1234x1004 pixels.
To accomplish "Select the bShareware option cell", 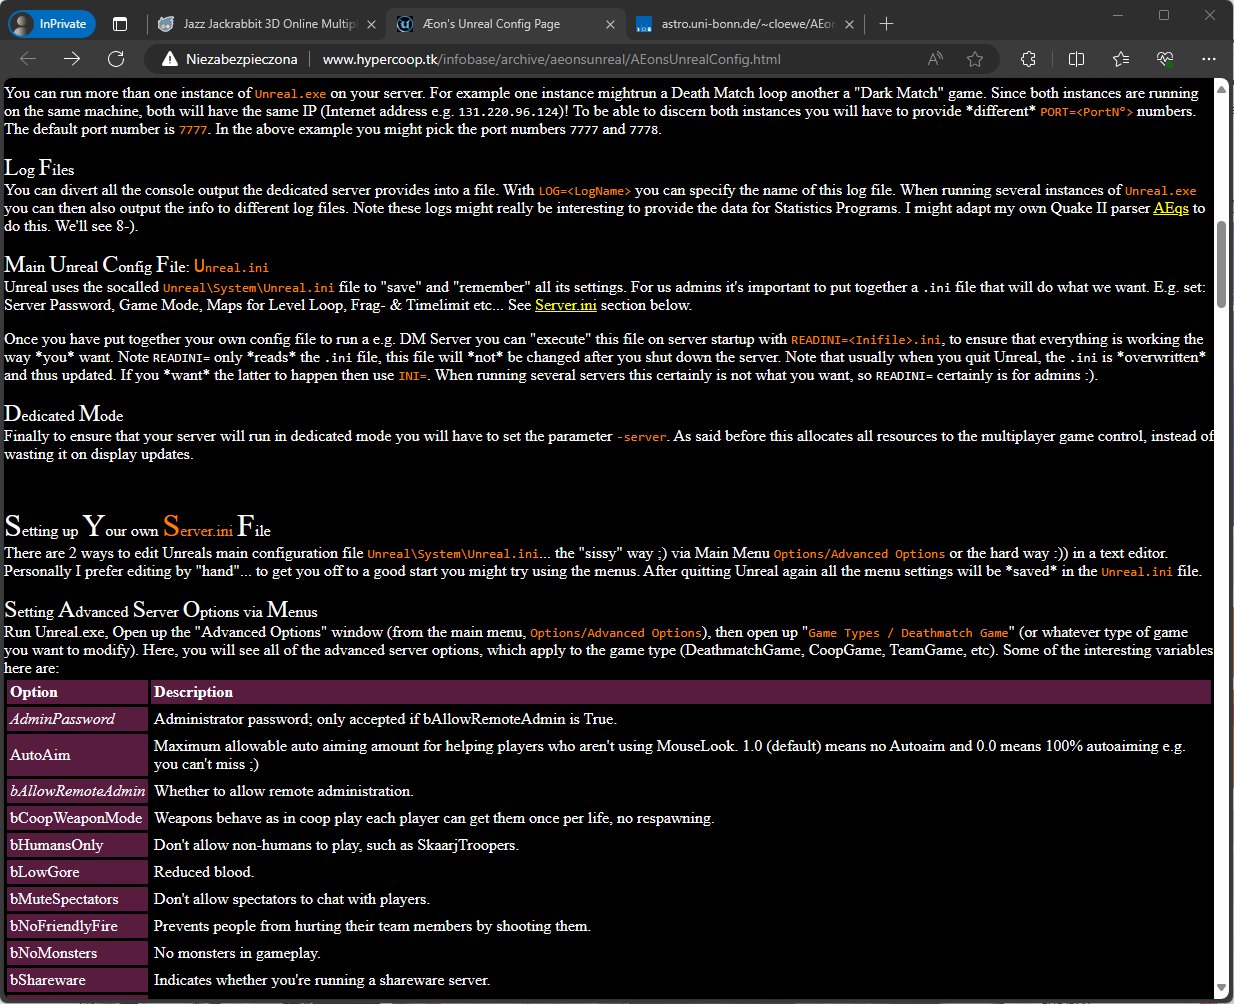I will point(78,980).
